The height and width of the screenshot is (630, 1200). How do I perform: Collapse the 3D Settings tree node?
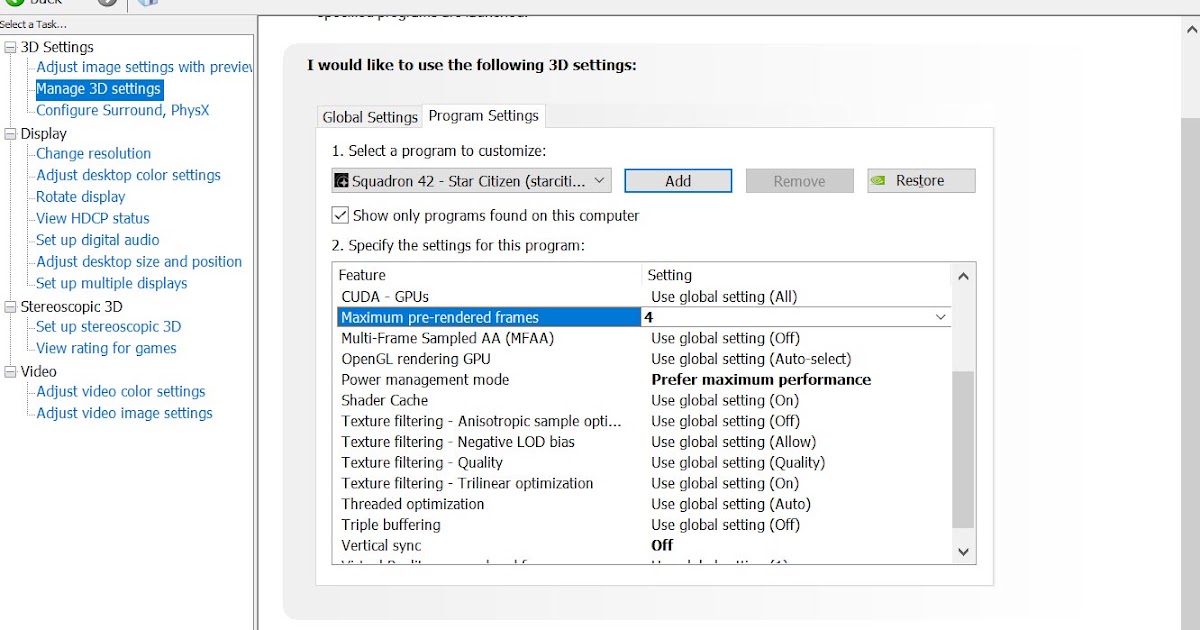pos(11,47)
